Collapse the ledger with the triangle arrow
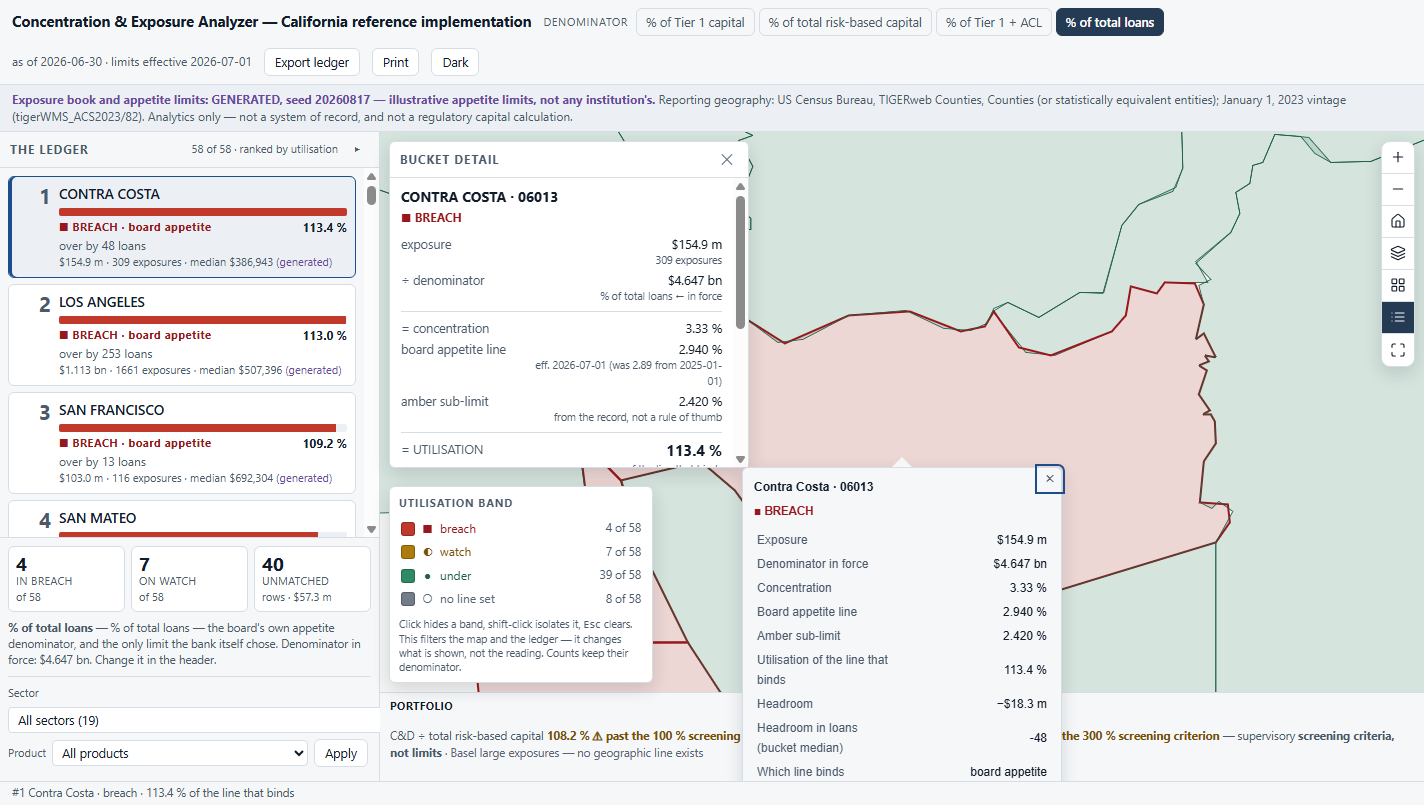 click(357, 150)
